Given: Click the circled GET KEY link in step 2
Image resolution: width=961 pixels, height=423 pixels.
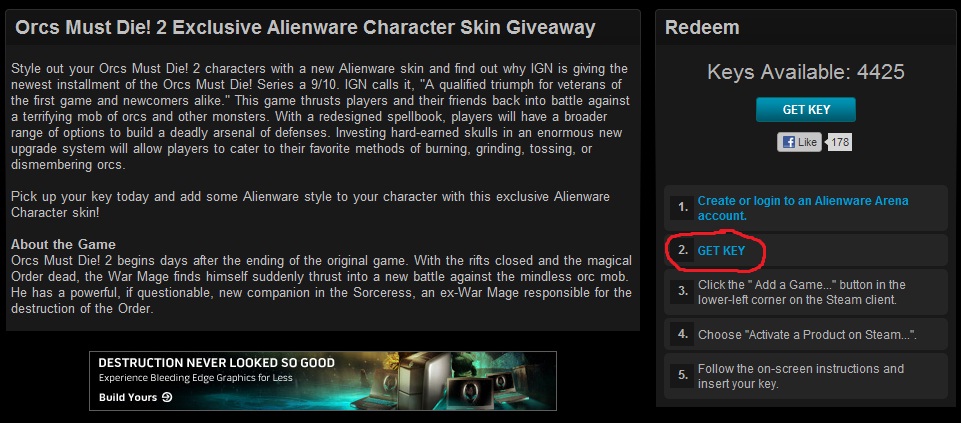Looking at the screenshot, I should click(721, 251).
